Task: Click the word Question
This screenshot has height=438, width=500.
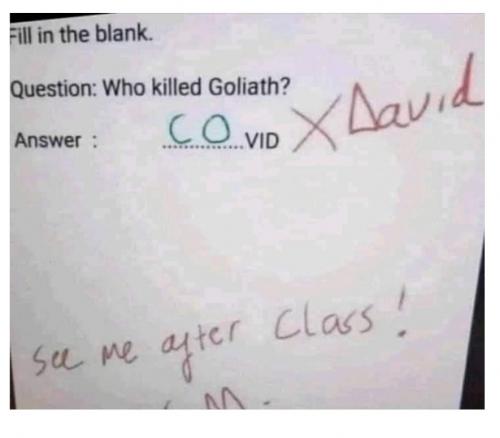Action: pyautogui.click(x=54, y=89)
